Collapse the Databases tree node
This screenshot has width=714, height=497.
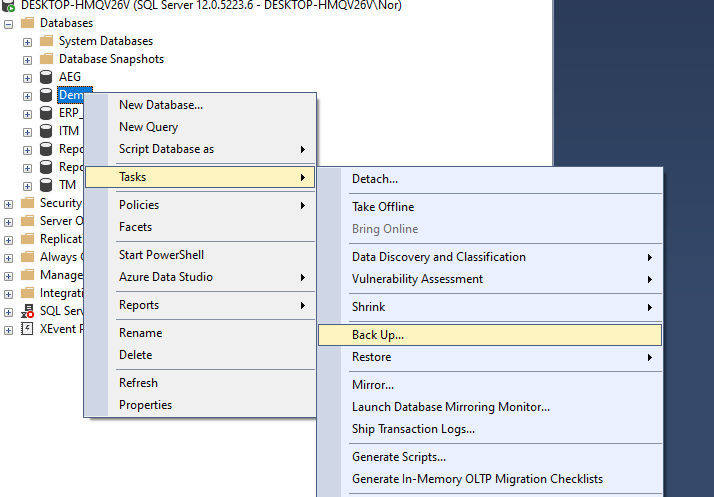point(9,23)
